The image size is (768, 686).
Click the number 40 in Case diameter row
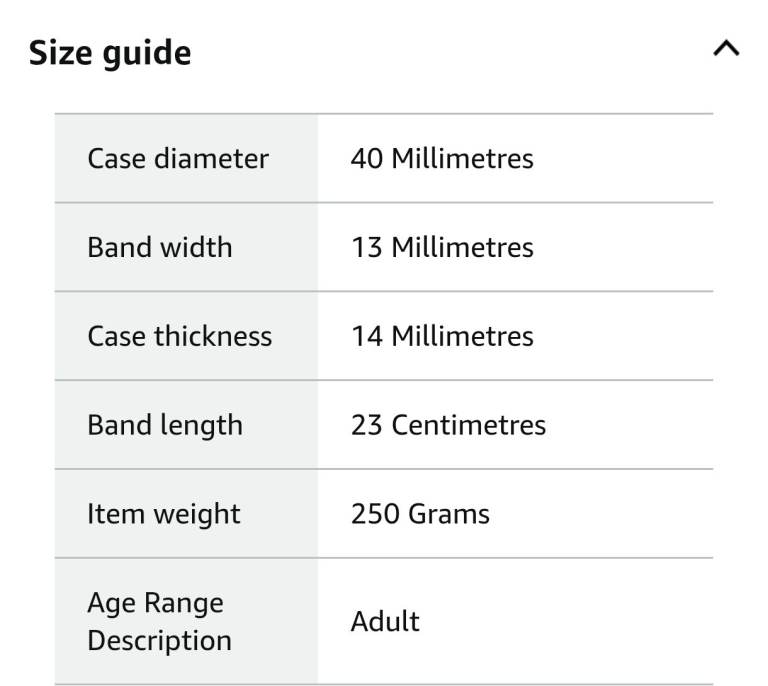(366, 158)
